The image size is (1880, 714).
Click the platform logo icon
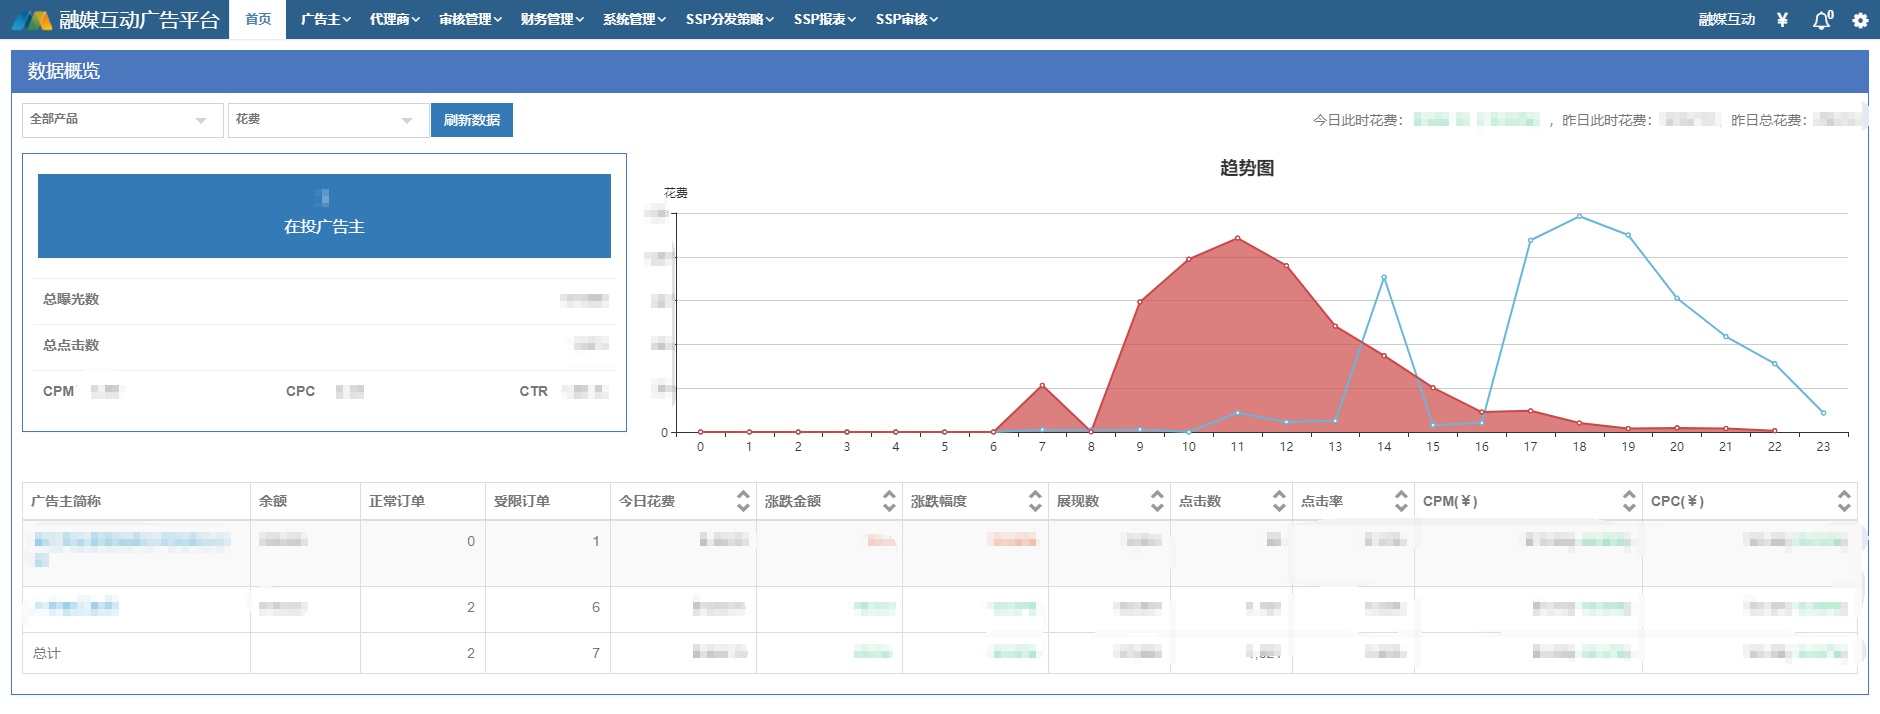coord(32,20)
